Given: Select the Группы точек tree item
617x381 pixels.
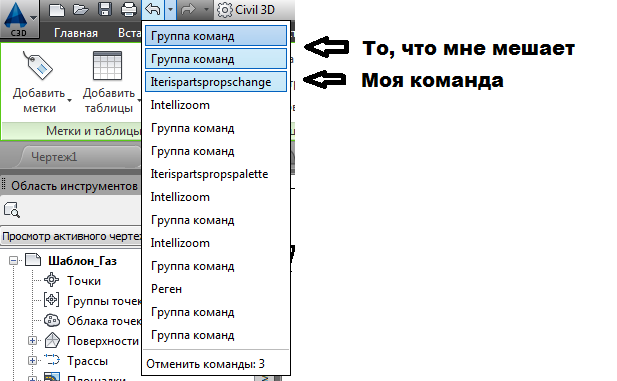Looking at the screenshot, I should pyautogui.click(x=104, y=301).
